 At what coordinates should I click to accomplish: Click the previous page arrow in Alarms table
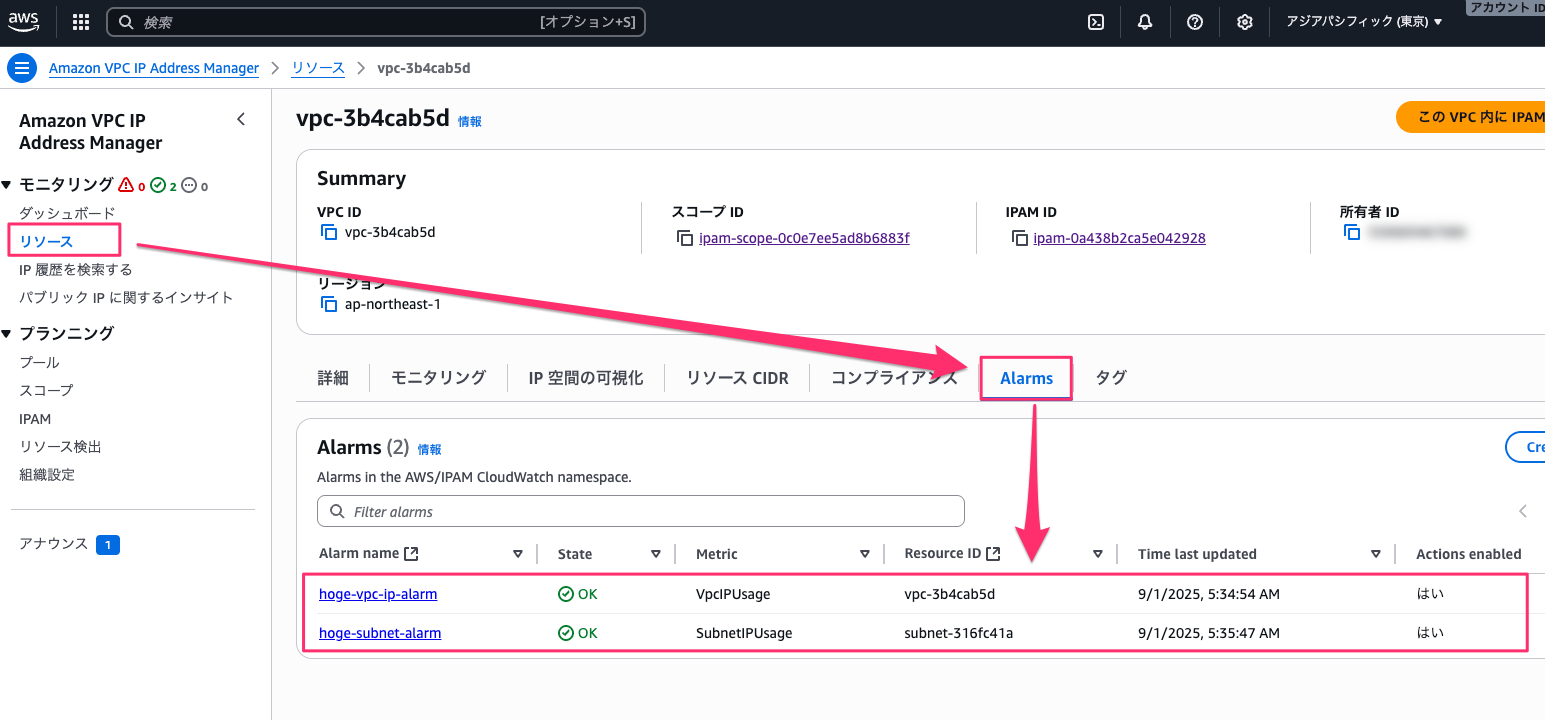(x=1523, y=511)
